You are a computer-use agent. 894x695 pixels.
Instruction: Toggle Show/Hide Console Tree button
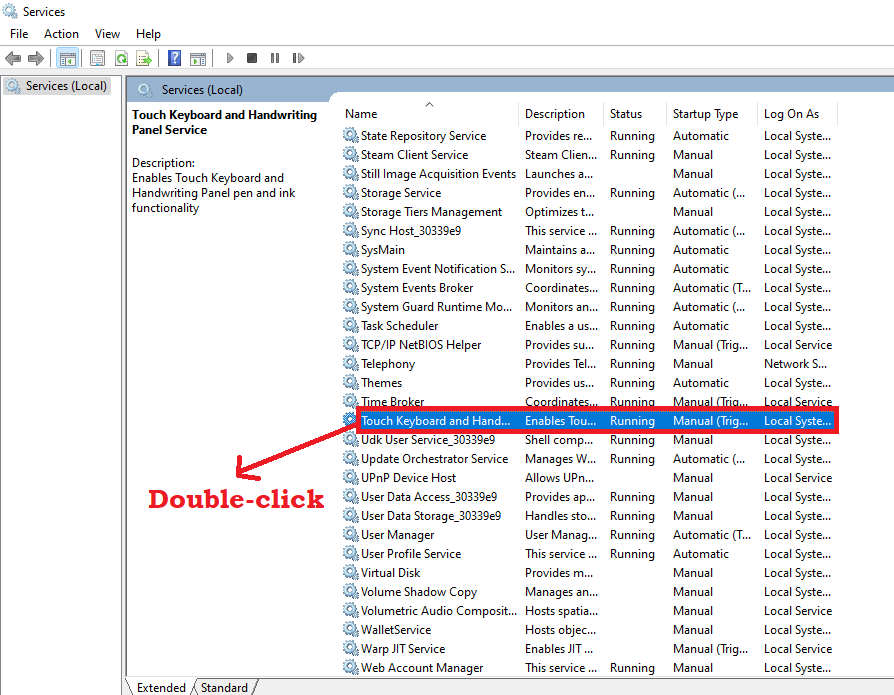coord(68,59)
